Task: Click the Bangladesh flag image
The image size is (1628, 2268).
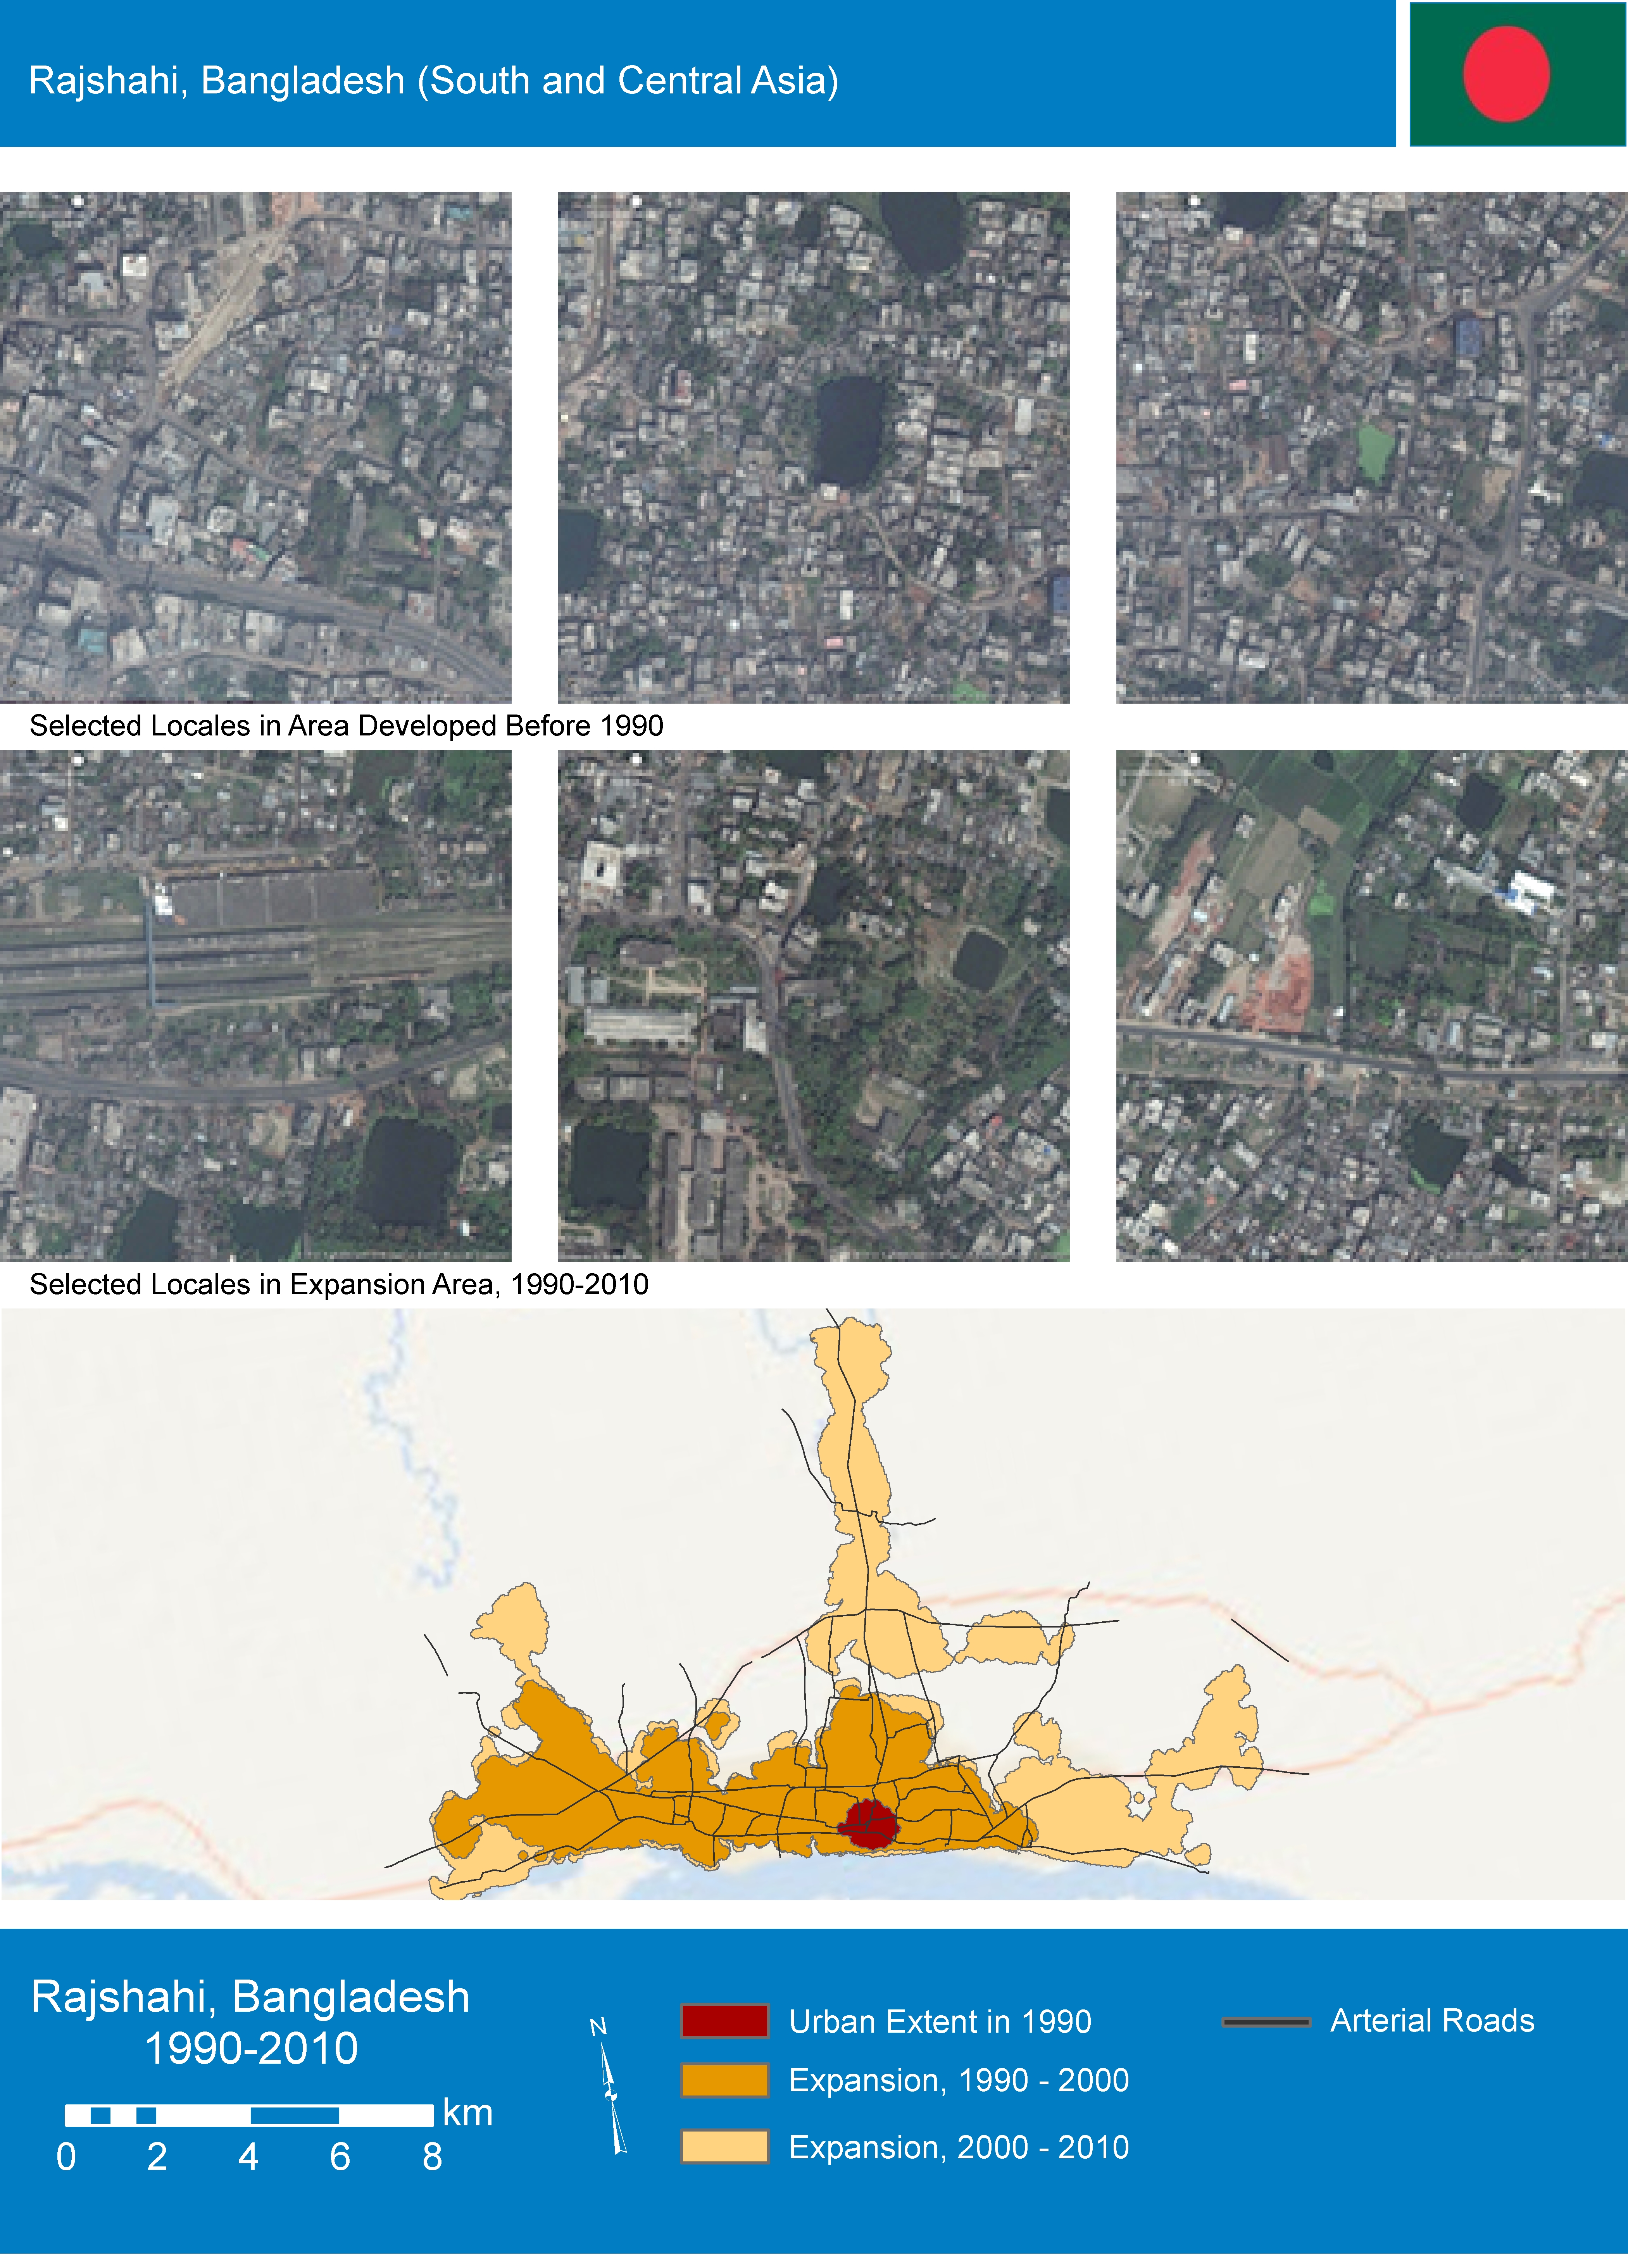Action: tap(1517, 74)
